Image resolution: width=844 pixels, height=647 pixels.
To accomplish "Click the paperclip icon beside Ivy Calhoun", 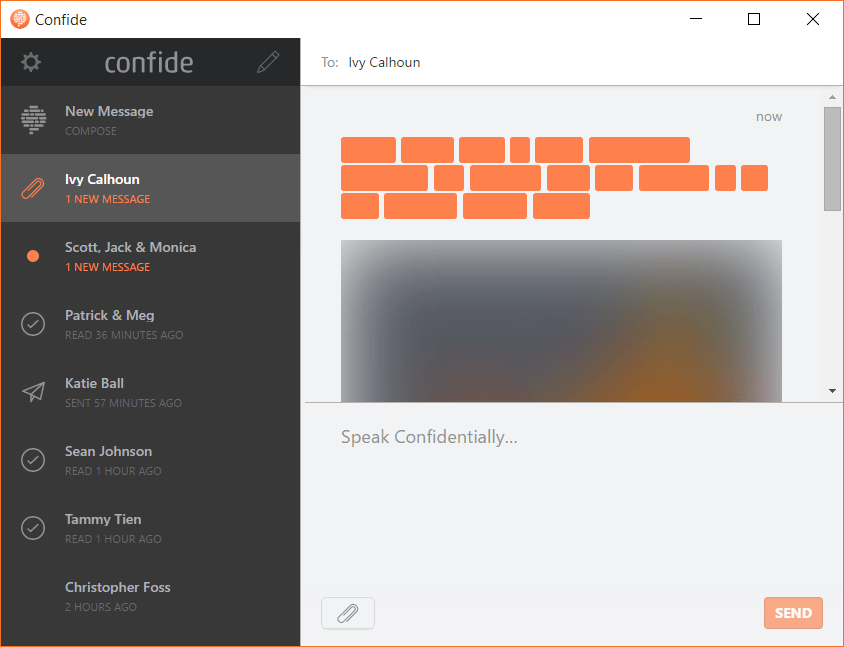I will tap(33, 188).
